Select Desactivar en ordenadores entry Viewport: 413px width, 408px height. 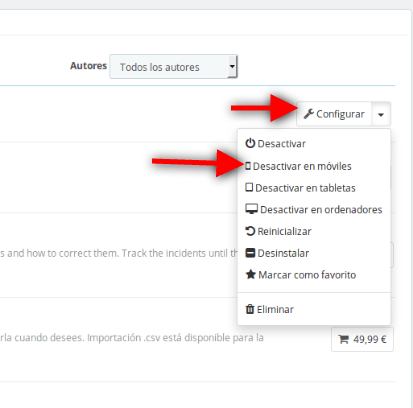click(314, 209)
